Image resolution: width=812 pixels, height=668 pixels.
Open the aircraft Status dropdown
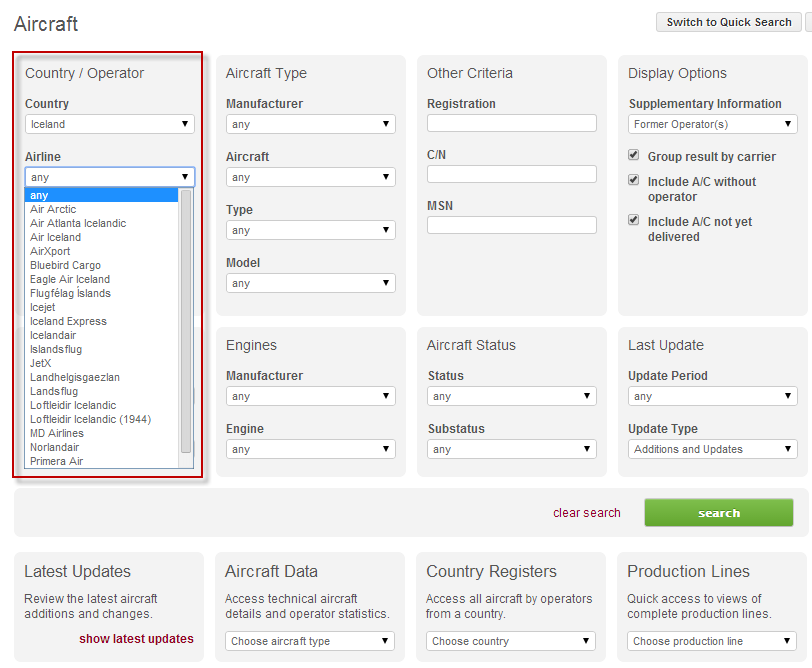point(512,396)
